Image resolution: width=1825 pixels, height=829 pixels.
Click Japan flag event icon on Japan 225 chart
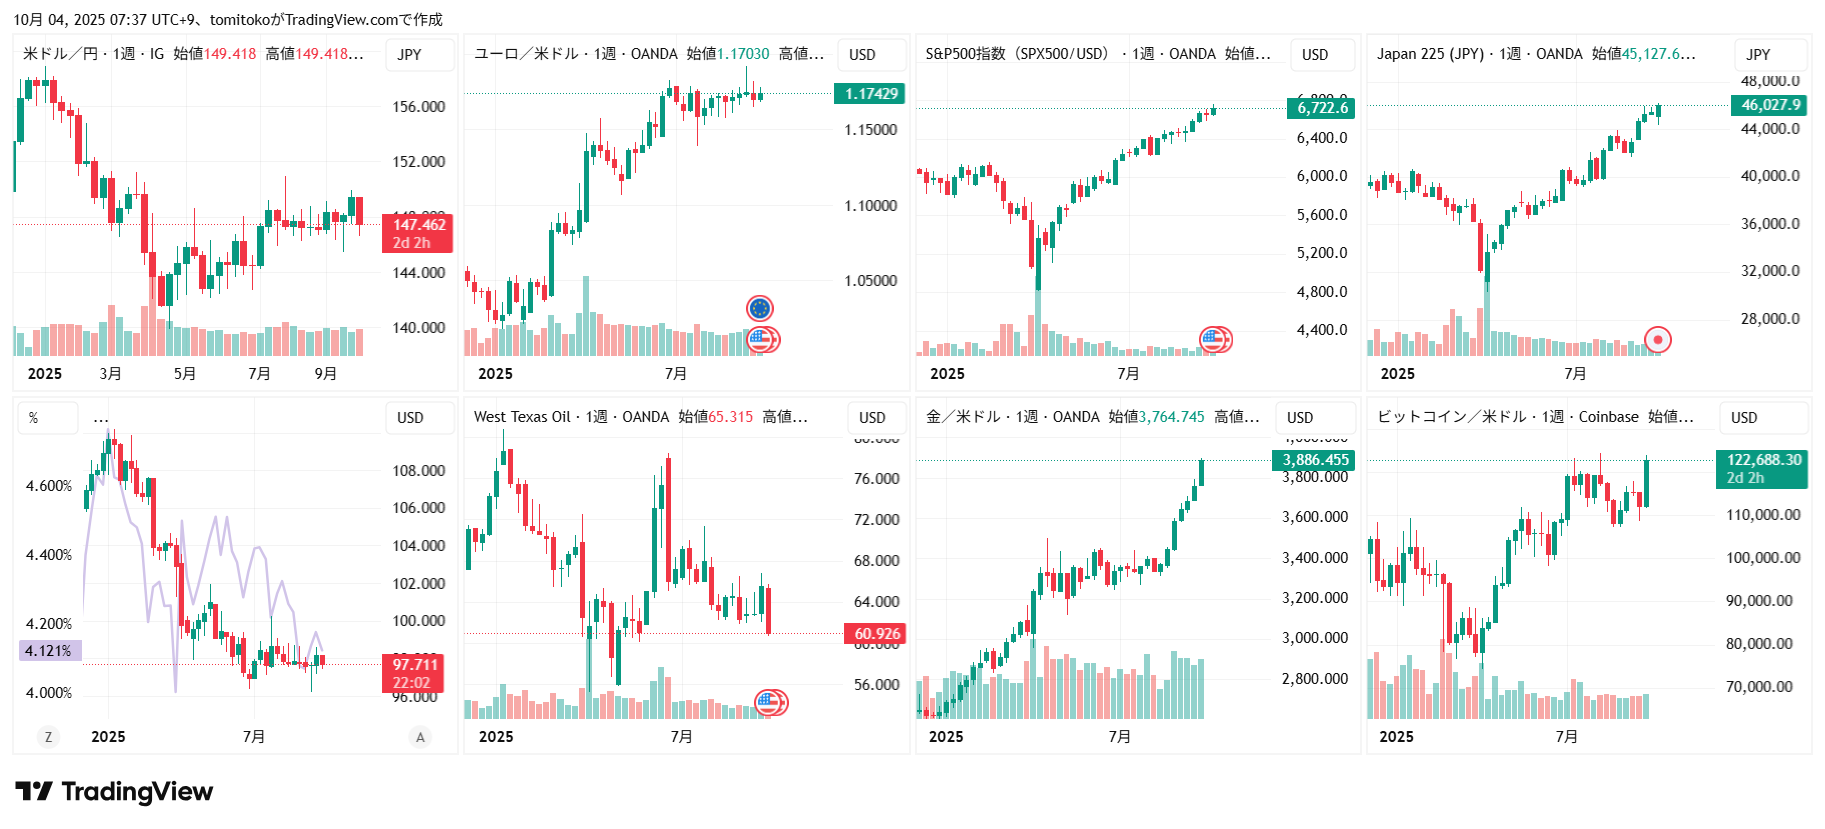point(1657,340)
